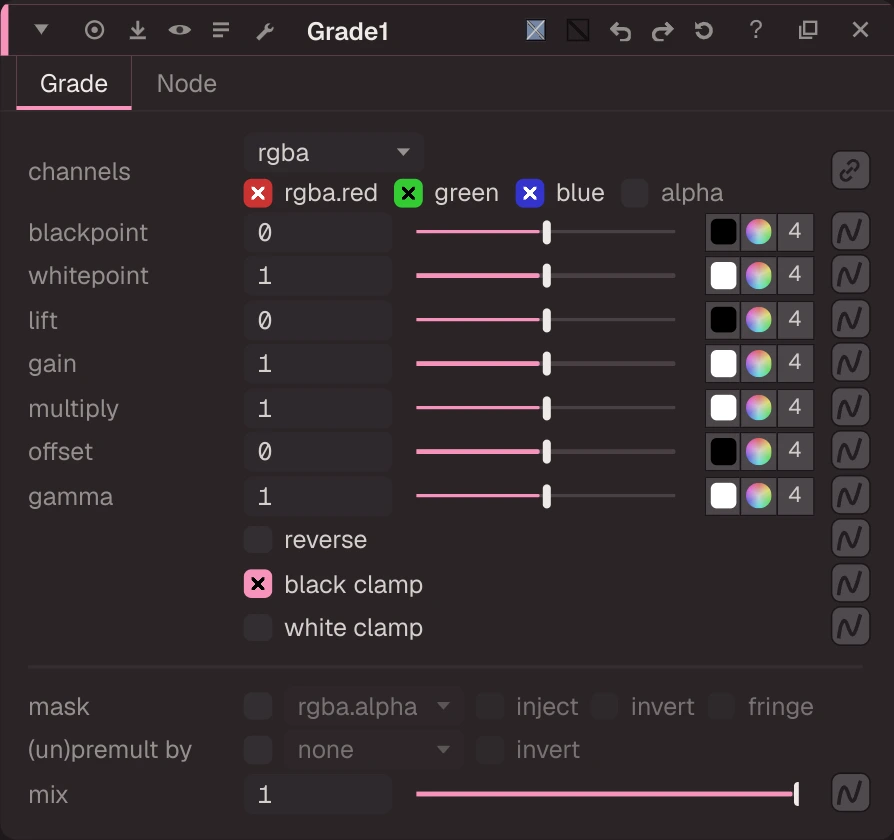
Task: Open the animation curve menu for lift
Action: 850,319
